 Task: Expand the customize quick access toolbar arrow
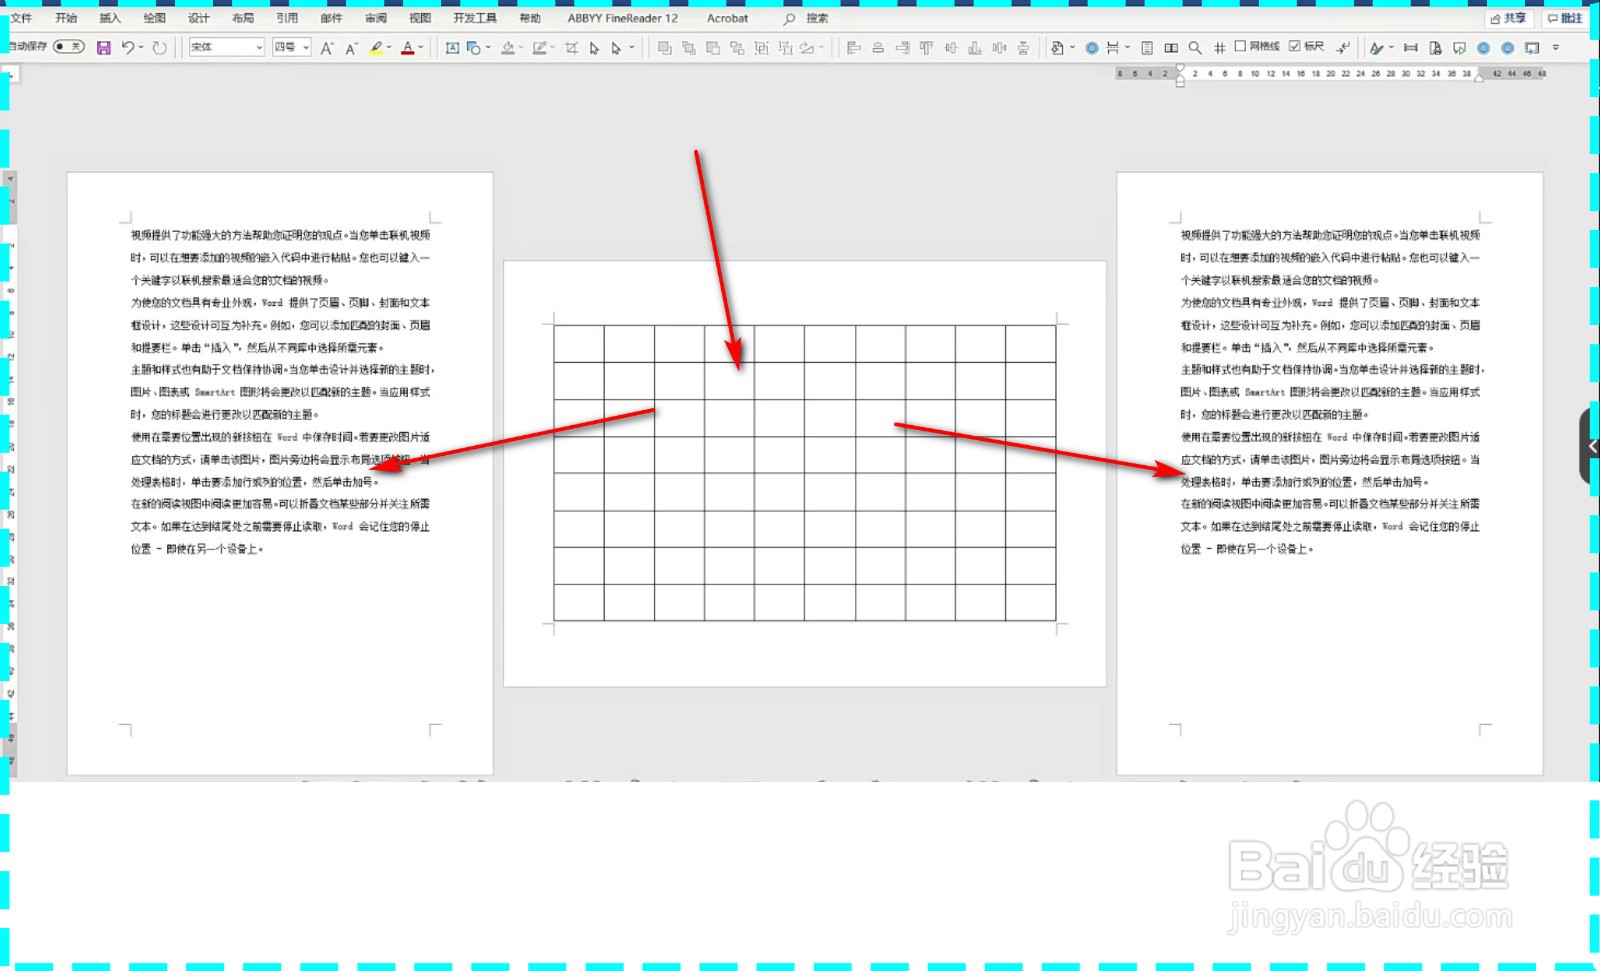coord(1556,47)
